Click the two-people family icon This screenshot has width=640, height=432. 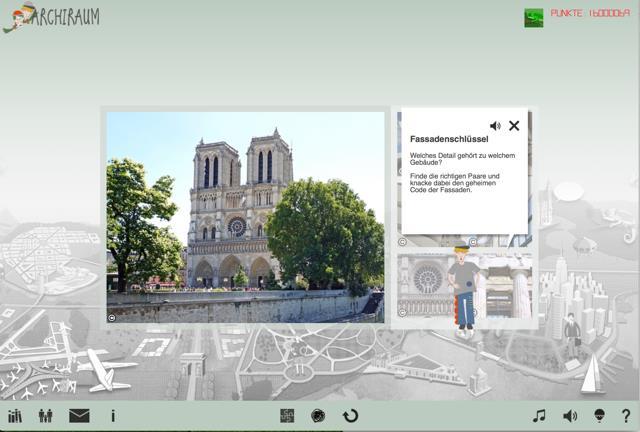[x=45, y=416]
